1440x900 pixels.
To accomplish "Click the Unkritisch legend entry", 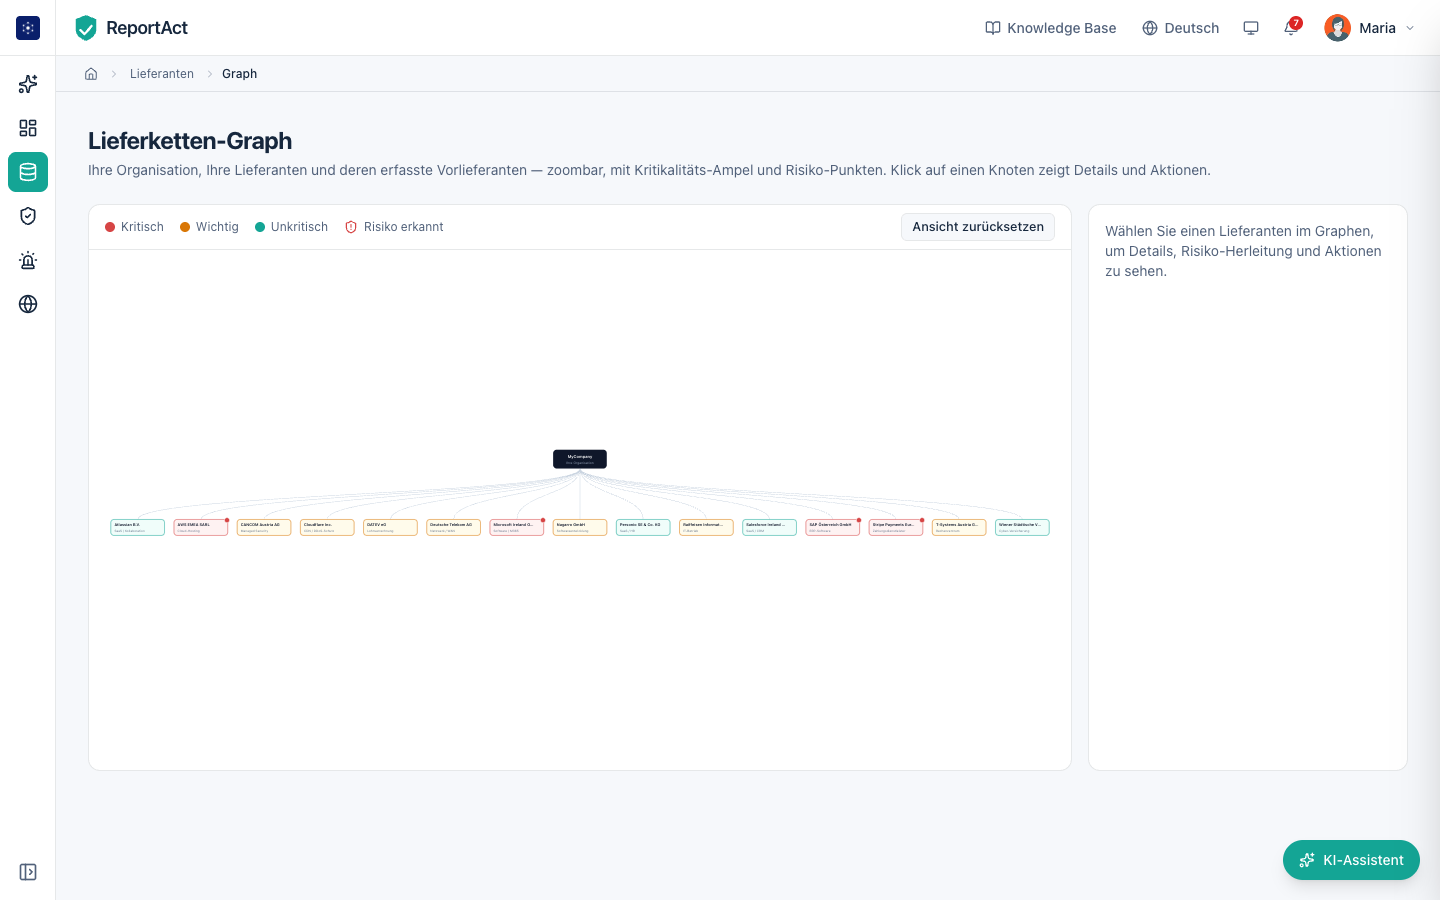I will (x=291, y=227).
